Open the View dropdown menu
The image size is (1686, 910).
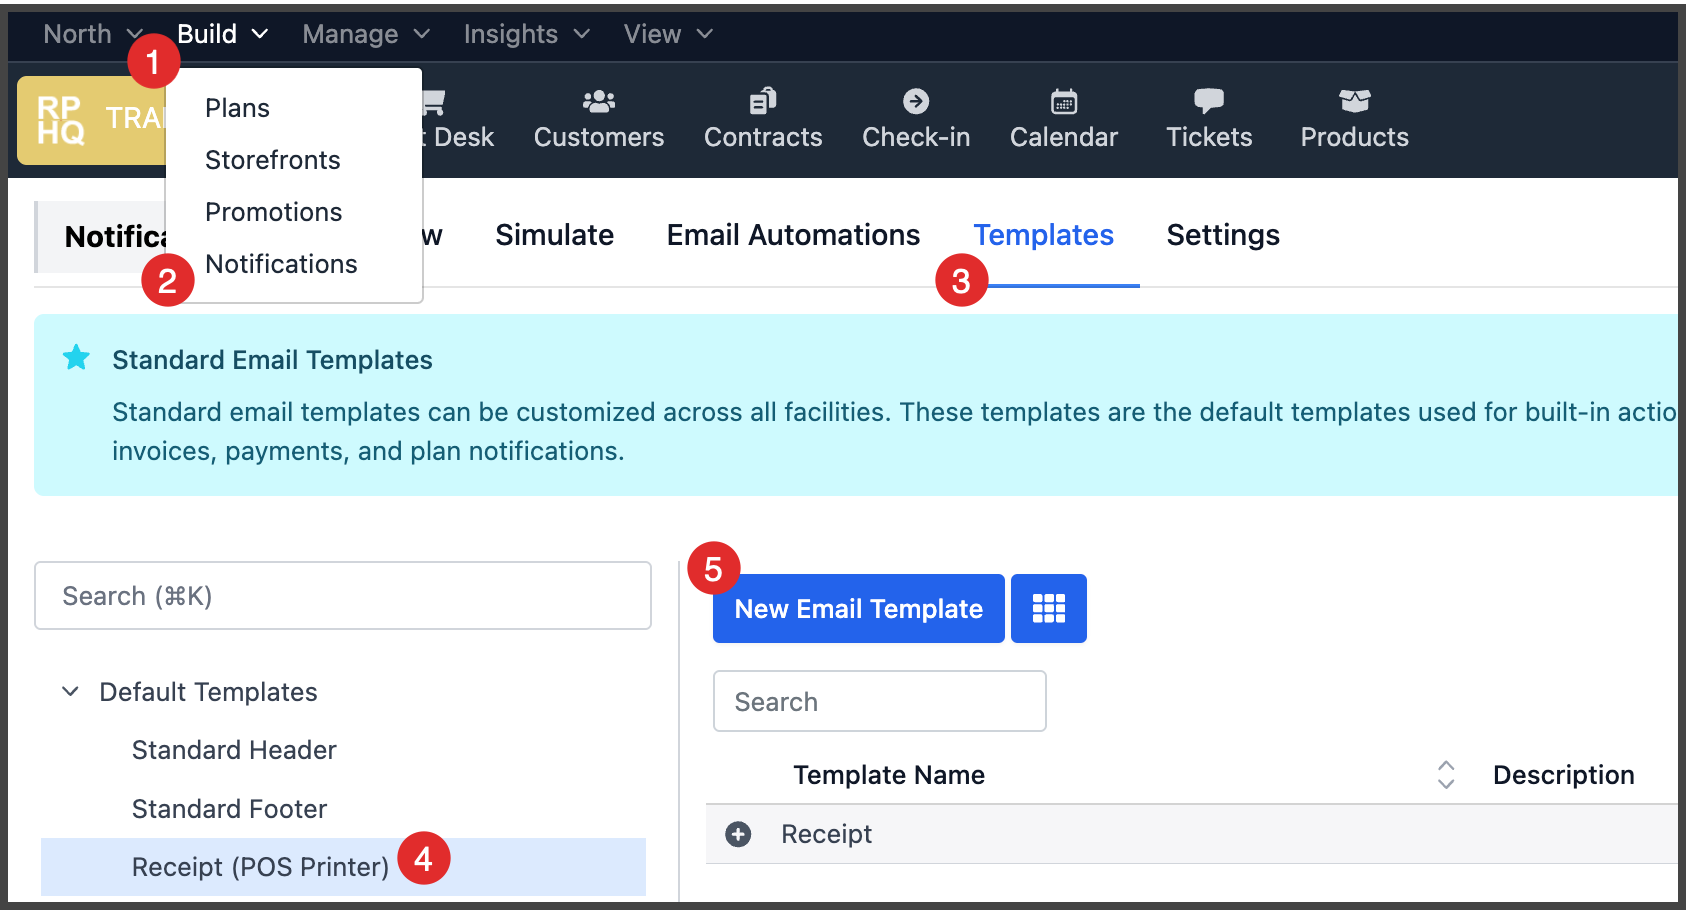(x=666, y=33)
